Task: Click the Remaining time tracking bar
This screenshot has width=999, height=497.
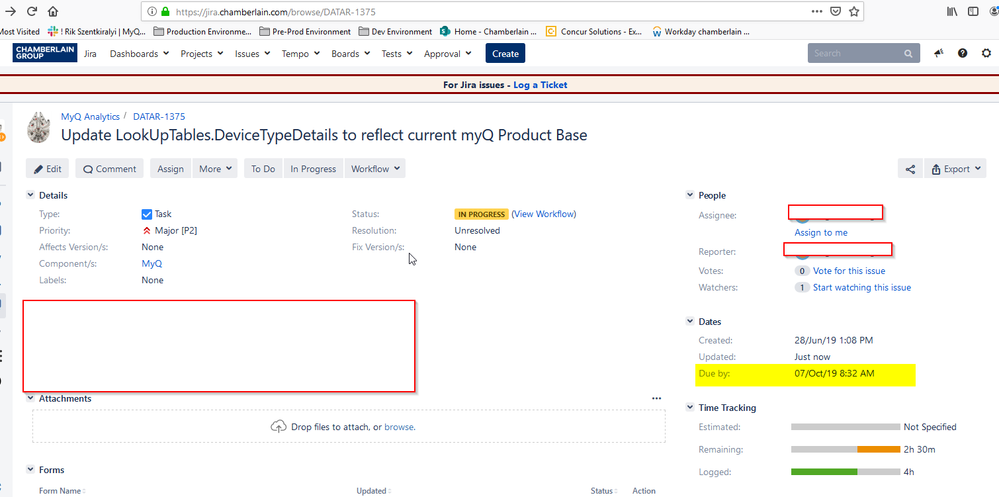Action: click(845, 449)
